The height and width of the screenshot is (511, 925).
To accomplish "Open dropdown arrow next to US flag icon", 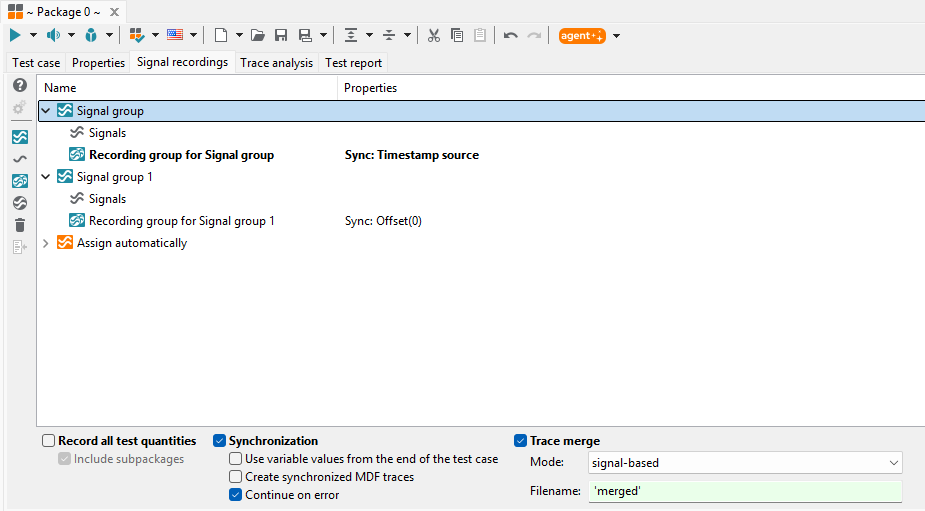I will click(x=193, y=35).
